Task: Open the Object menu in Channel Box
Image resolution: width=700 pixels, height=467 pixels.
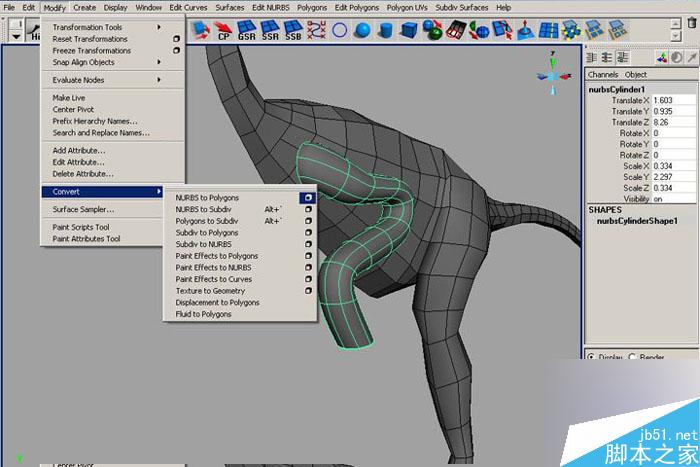Action: [x=636, y=75]
